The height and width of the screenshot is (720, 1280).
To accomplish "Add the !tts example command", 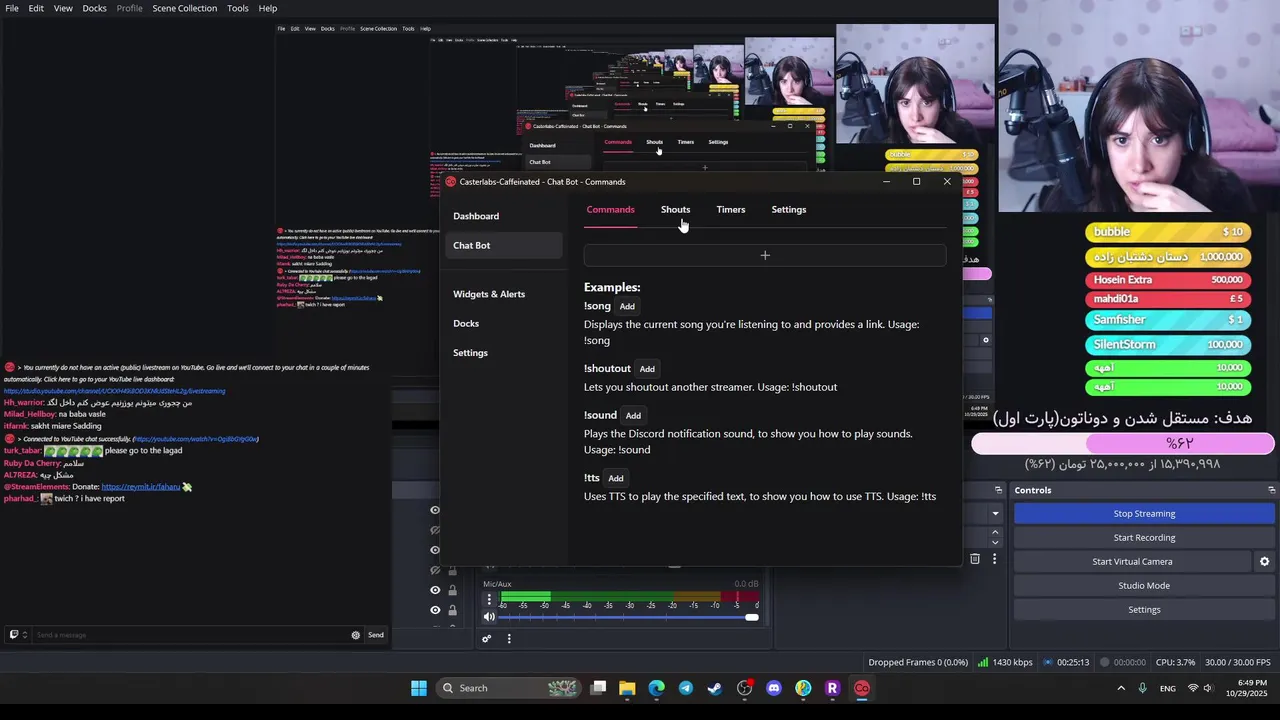I will 616,479.
